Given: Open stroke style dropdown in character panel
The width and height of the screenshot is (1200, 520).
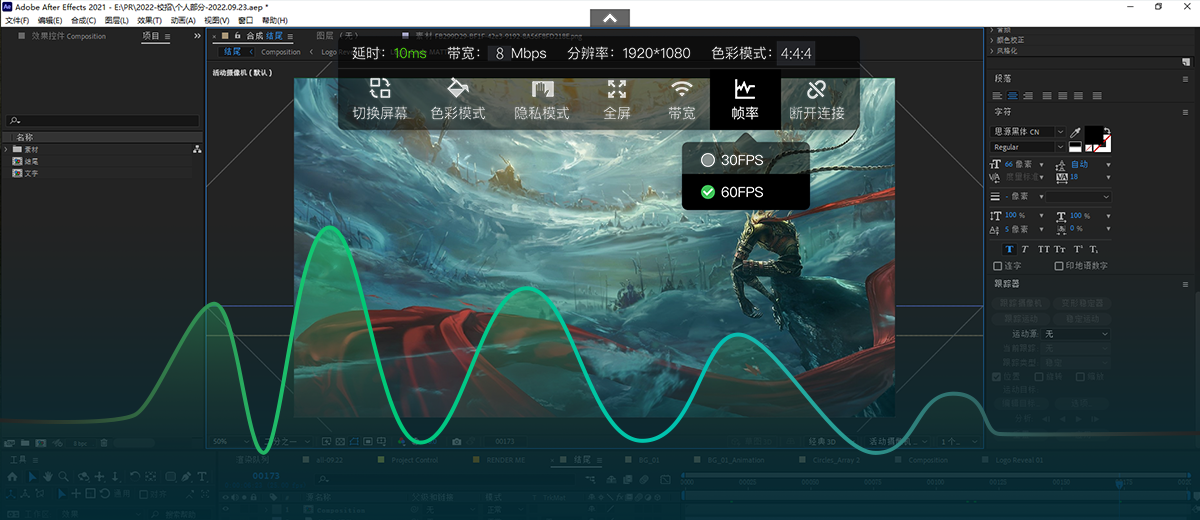Looking at the screenshot, I should (x=1077, y=197).
